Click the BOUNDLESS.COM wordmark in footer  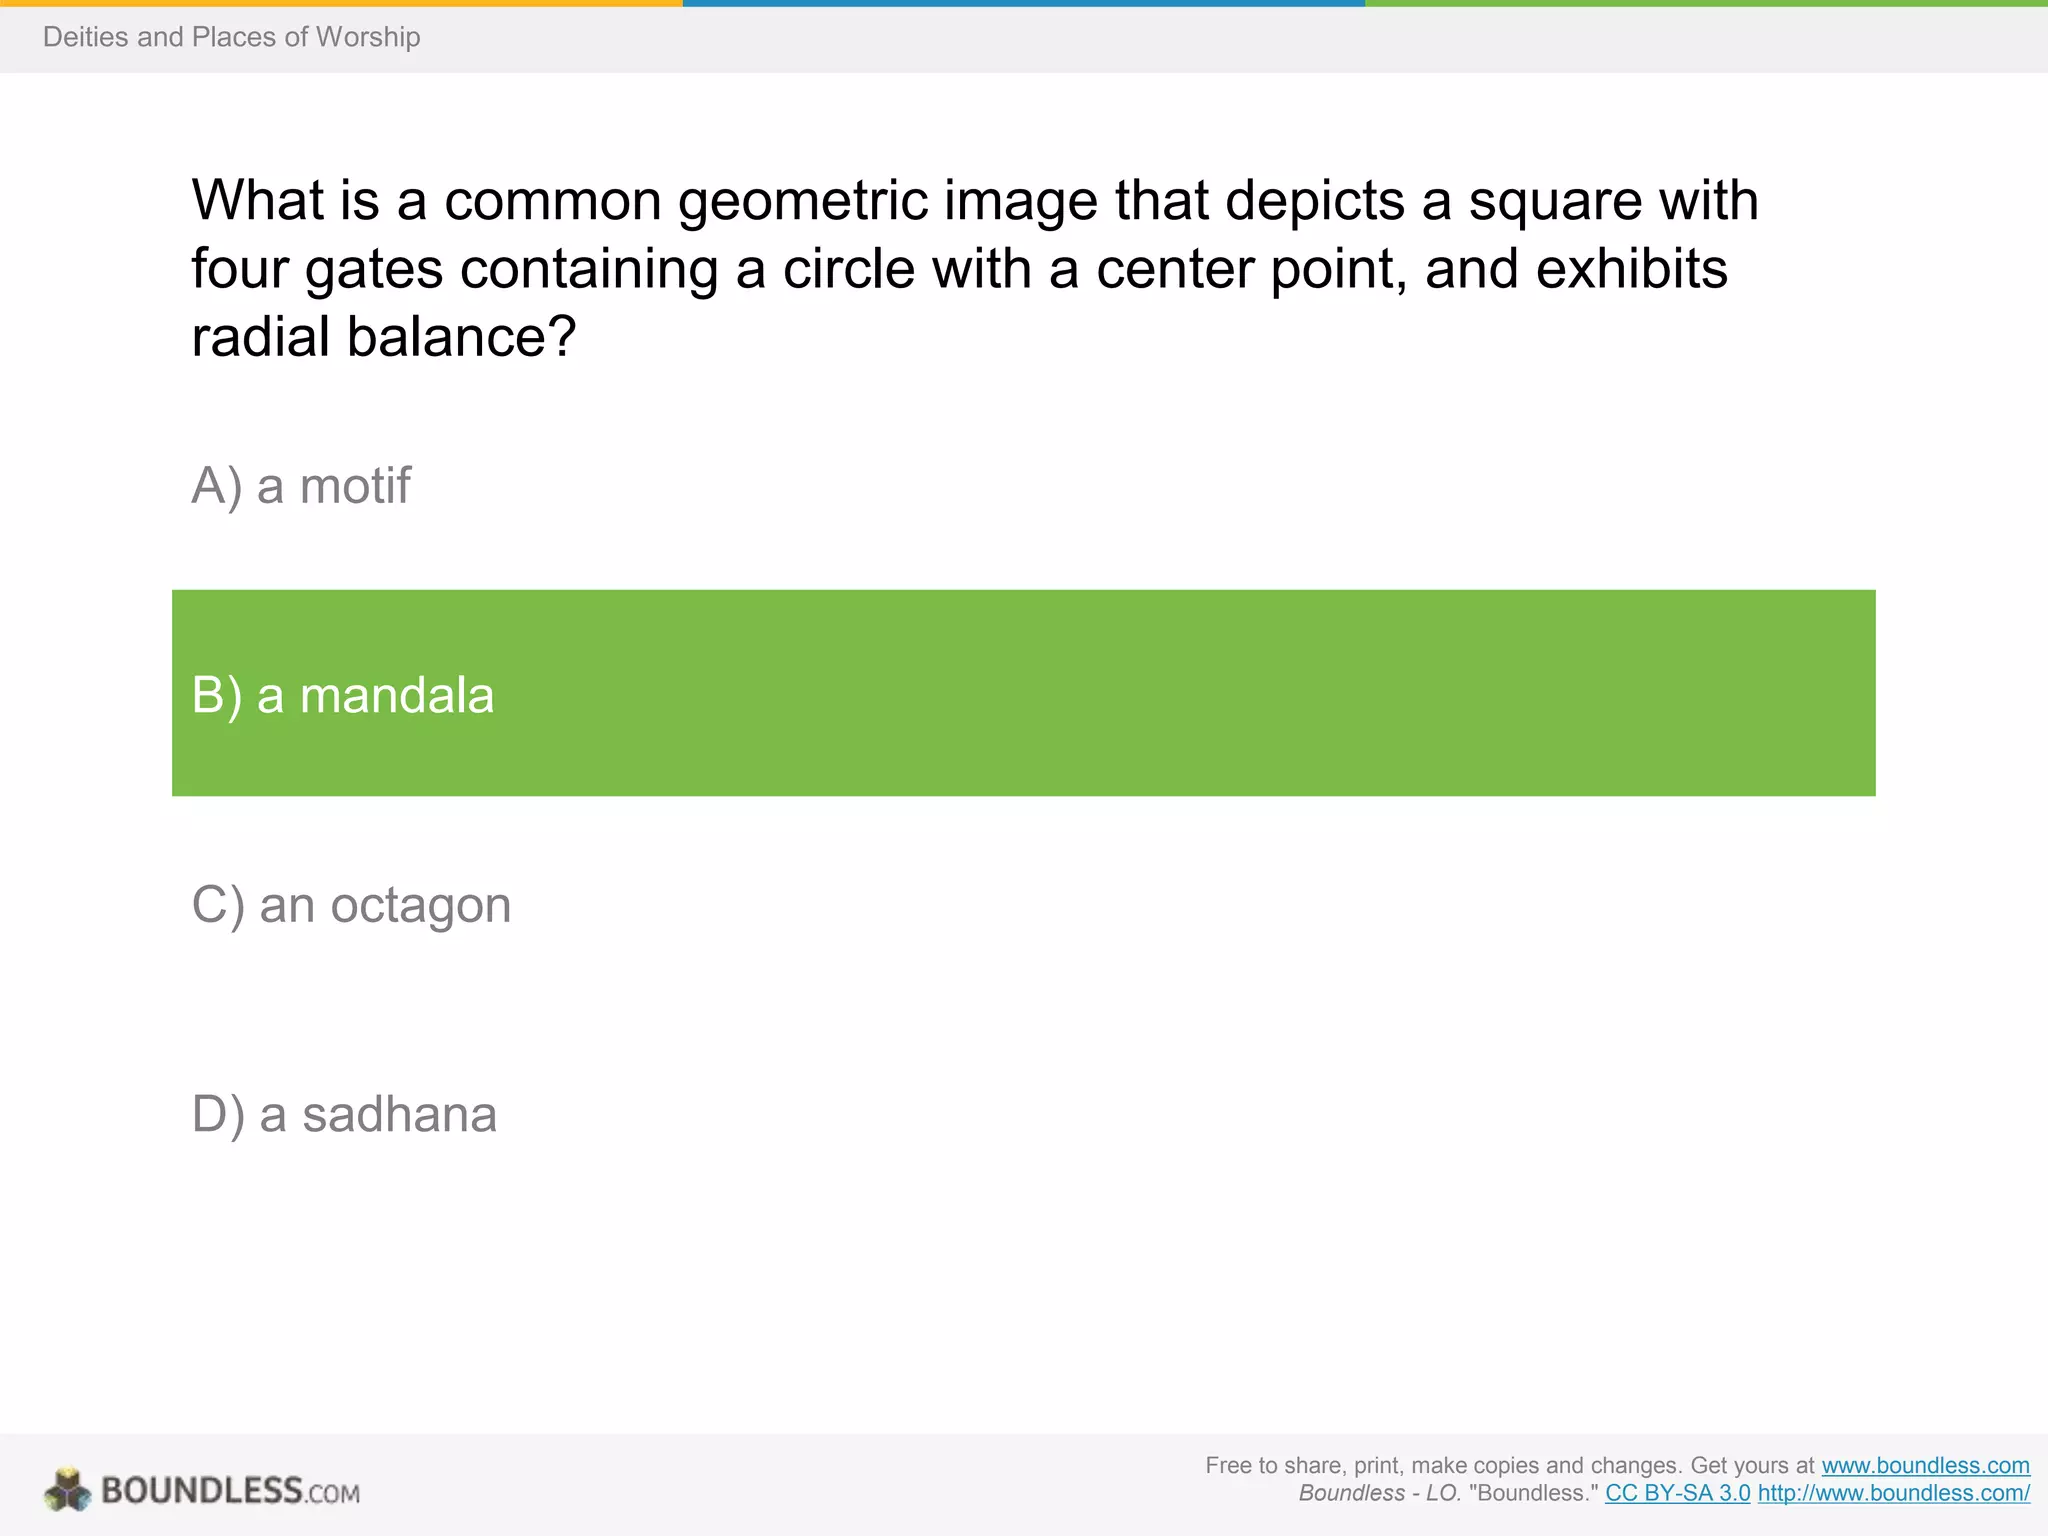(x=230, y=1491)
